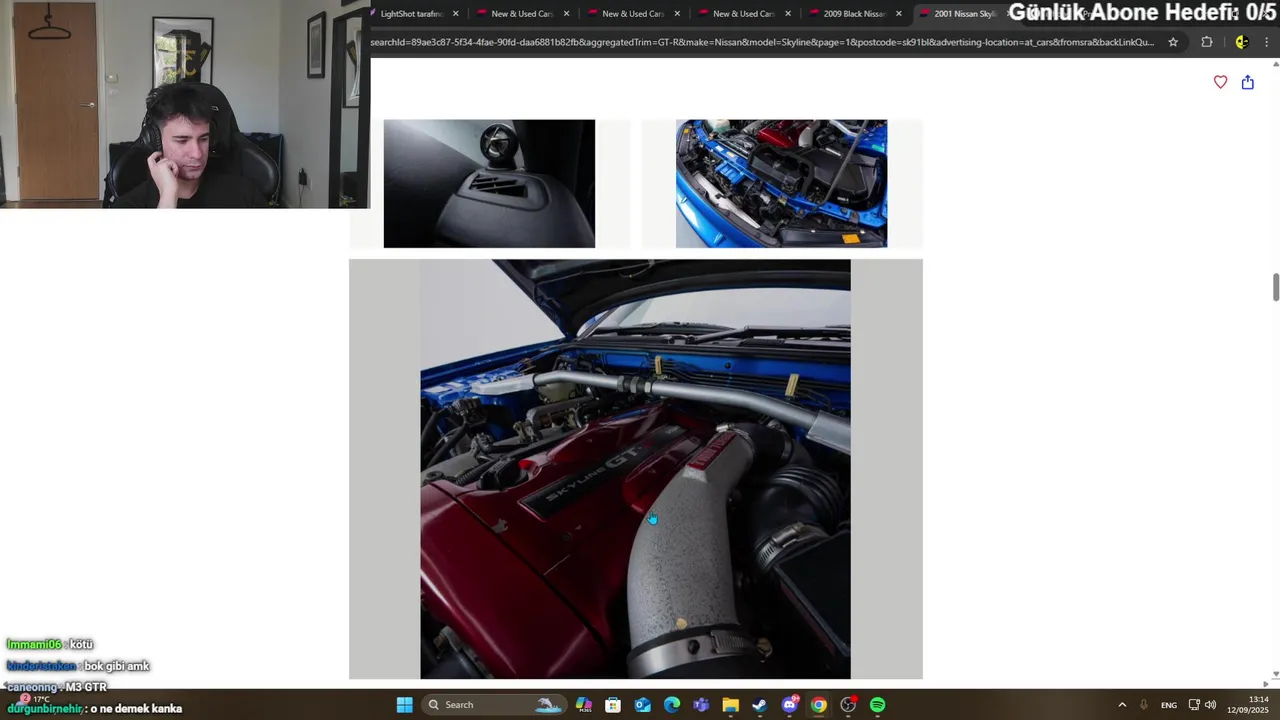Image resolution: width=1280 pixels, height=720 pixels.
Task: Click the microphone icon in the system tray
Action: coord(1143,705)
